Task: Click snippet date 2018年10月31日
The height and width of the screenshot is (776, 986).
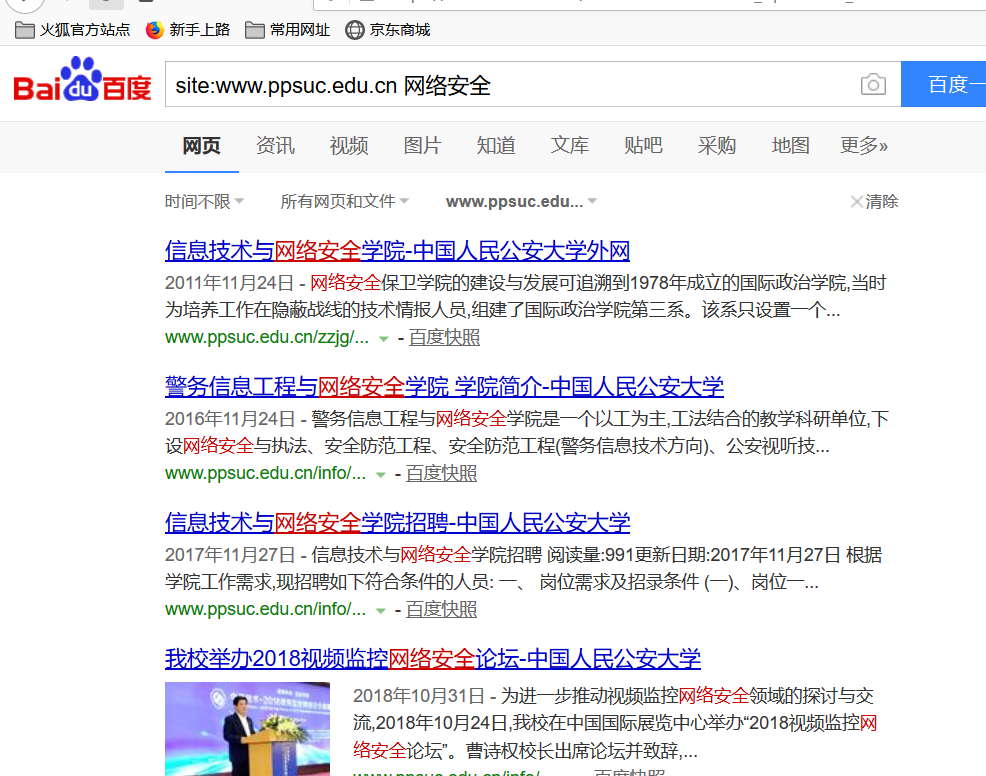Action: [418, 696]
